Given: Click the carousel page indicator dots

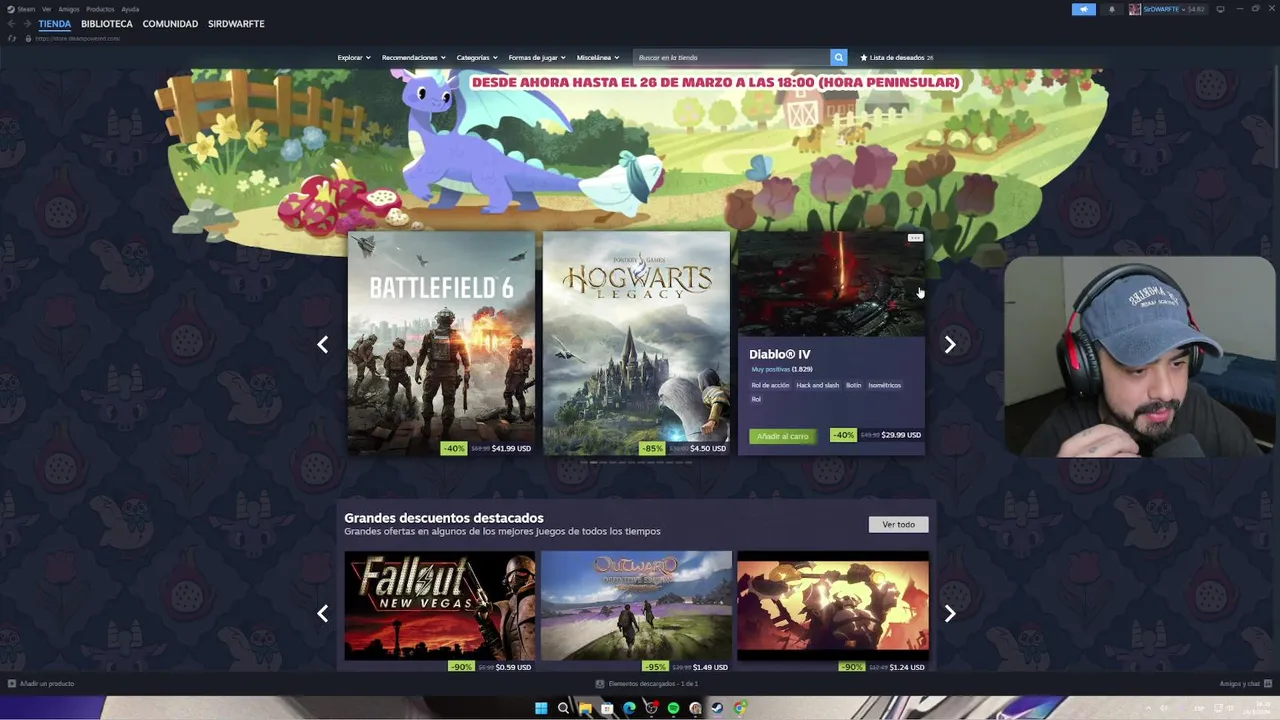Looking at the screenshot, I should click(636, 462).
